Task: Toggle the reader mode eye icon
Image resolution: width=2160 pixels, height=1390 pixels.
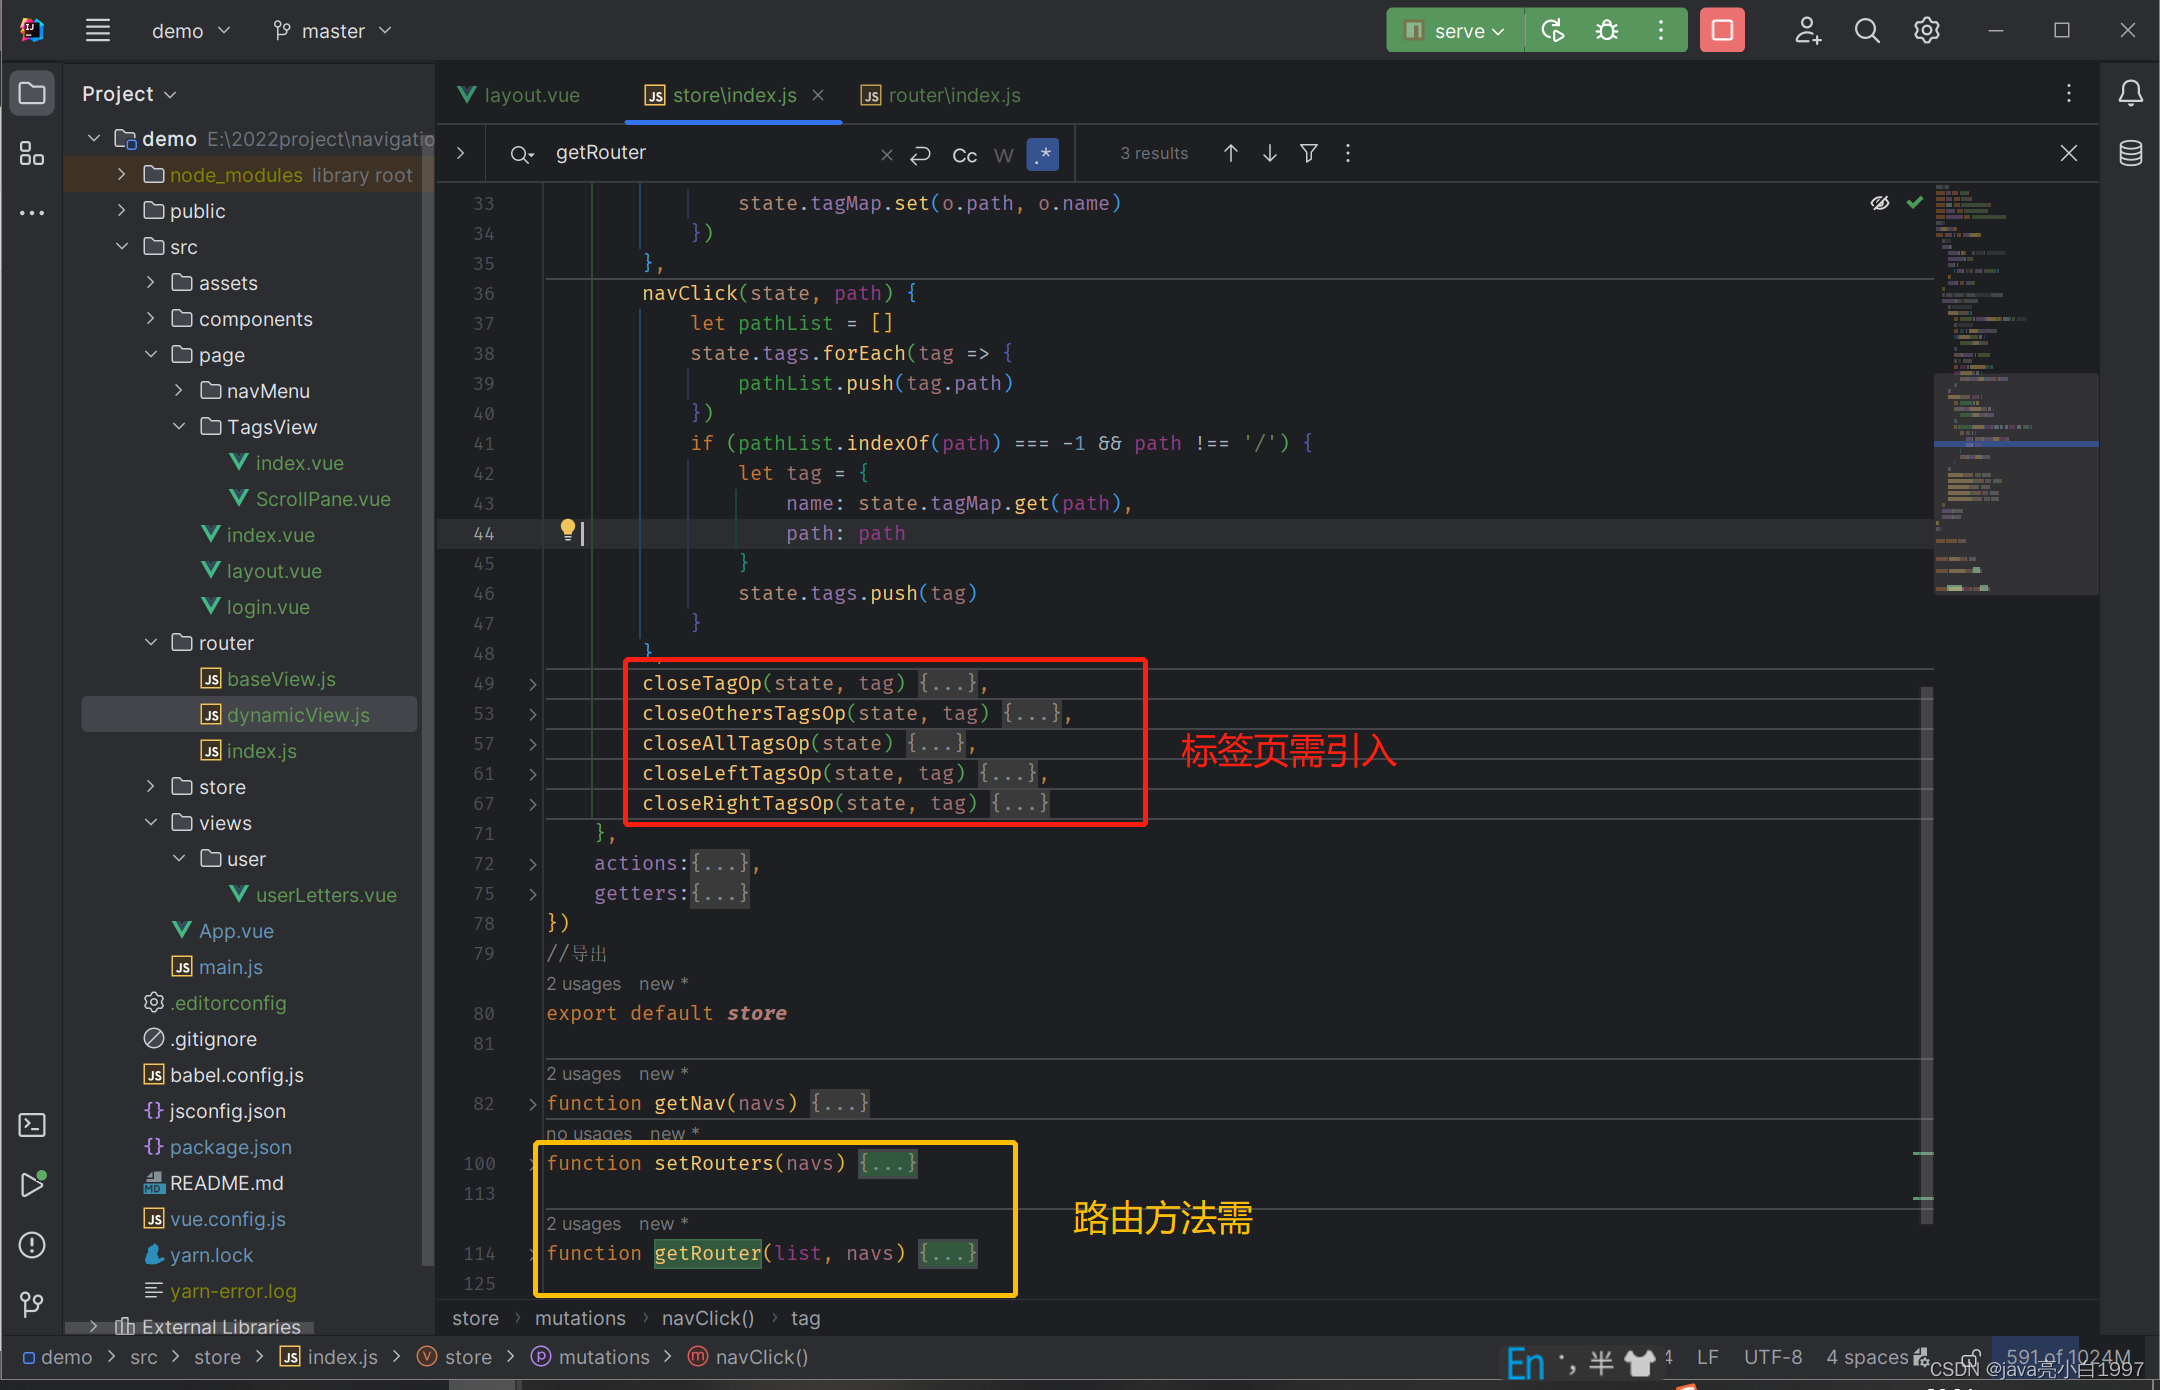Action: [x=1879, y=203]
